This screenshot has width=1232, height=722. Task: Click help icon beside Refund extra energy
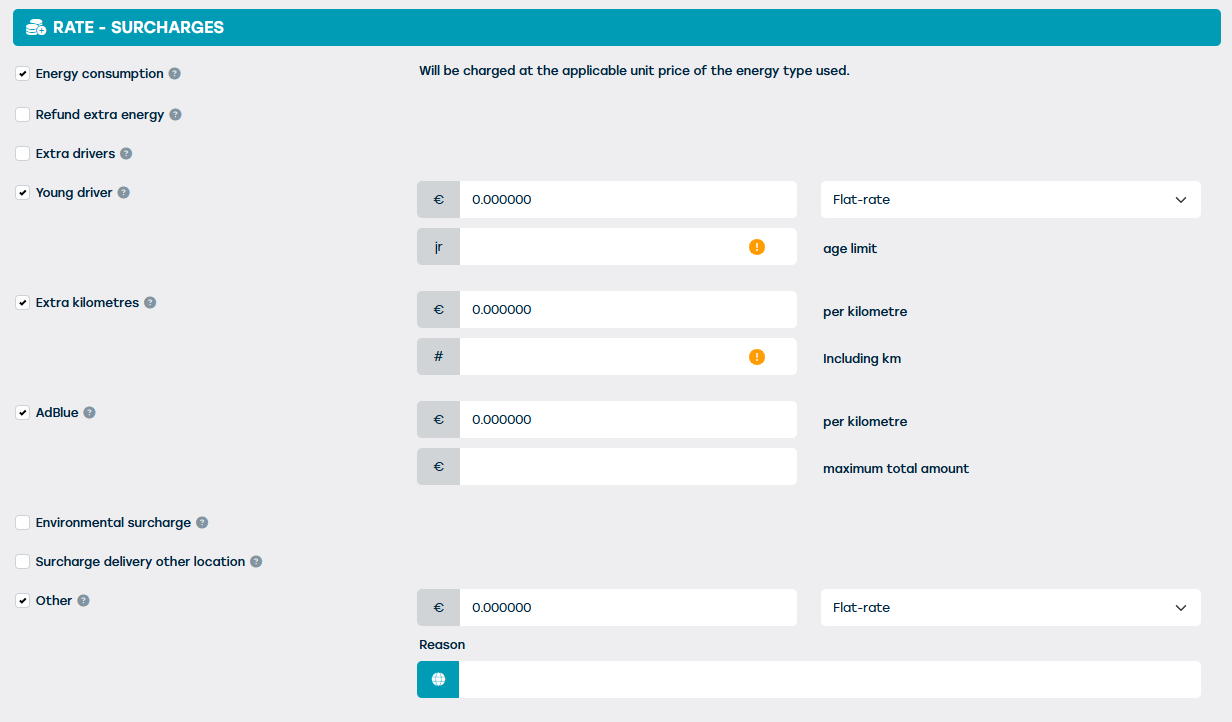[176, 115]
